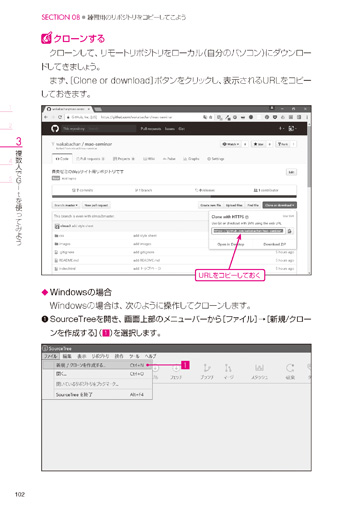Click the 1 branch link
The width and height of the screenshot is (360, 510).
tap(143, 190)
